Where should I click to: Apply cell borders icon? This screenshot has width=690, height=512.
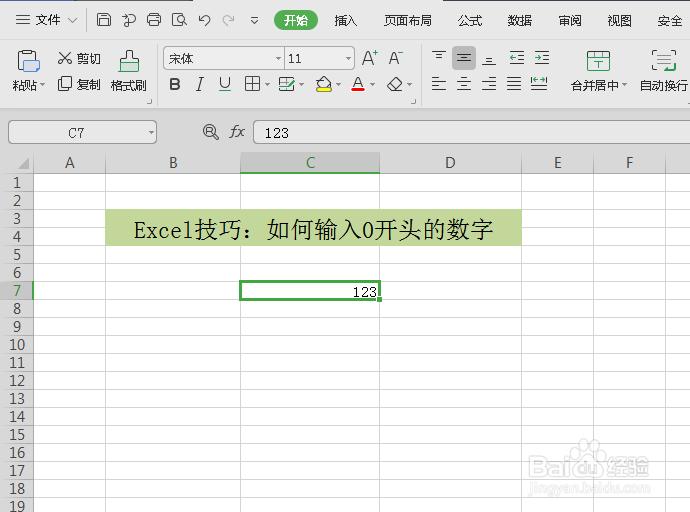252,84
